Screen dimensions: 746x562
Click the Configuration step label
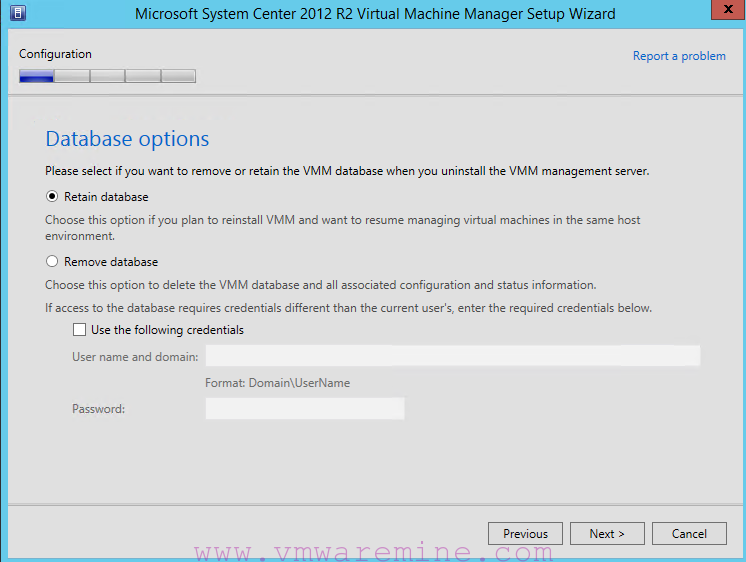[55, 54]
